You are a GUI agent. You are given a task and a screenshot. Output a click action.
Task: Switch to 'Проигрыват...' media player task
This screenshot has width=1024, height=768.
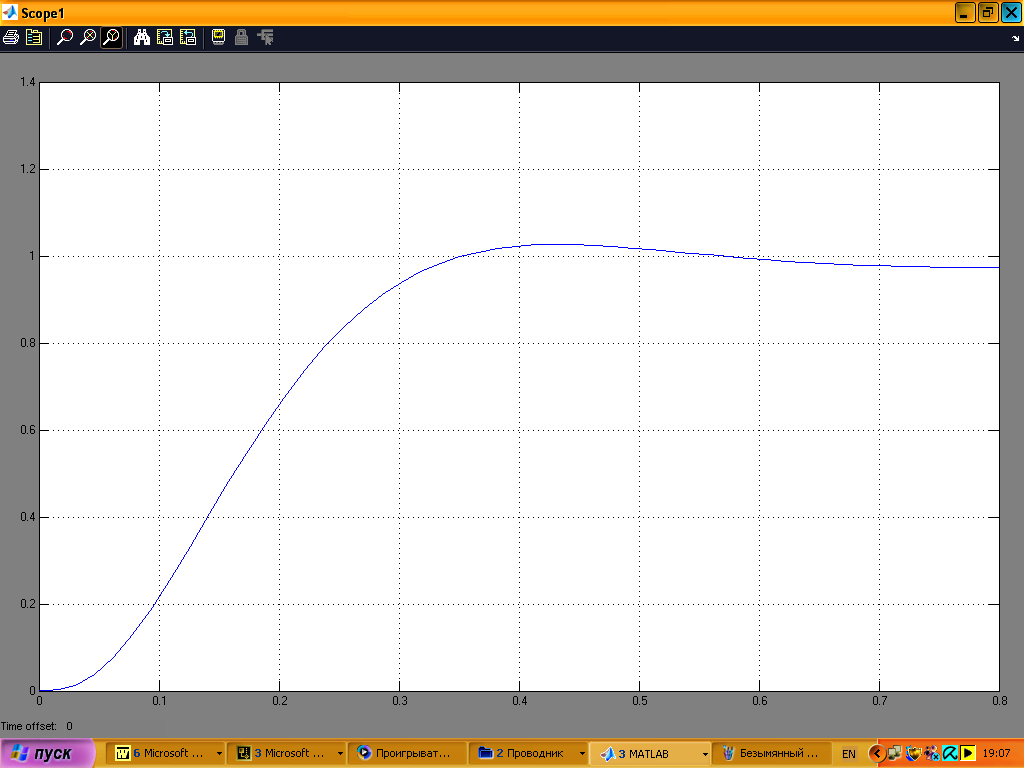[x=408, y=753]
